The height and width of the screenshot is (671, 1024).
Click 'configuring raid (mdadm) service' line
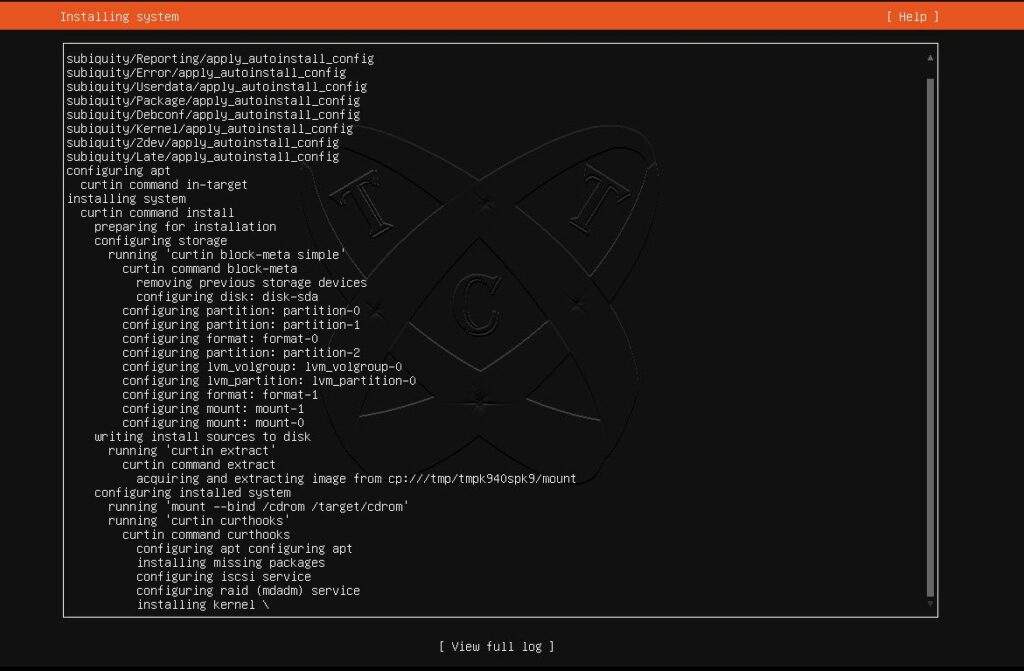pyautogui.click(x=248, y=591)
